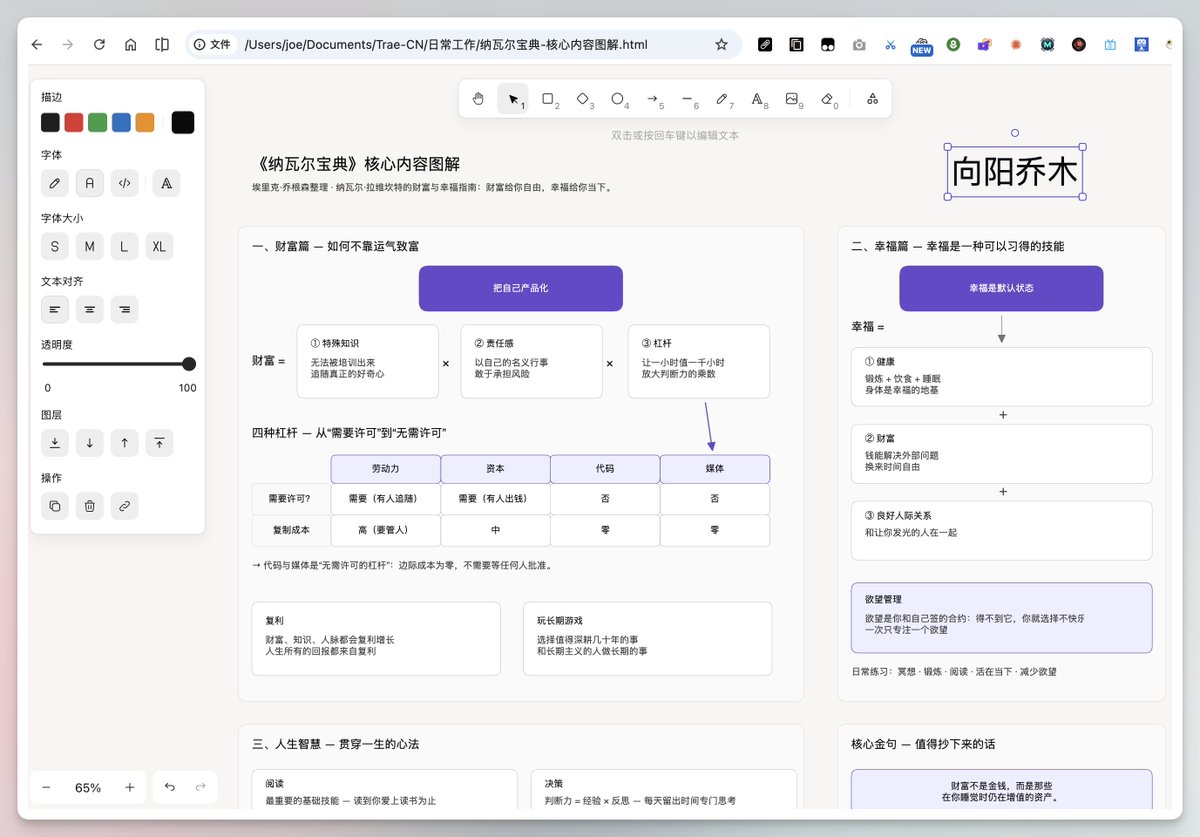The width and height of the screenshot is (1200, 837).
Task: Select the Insert image tool
Action: coord(792,99)
